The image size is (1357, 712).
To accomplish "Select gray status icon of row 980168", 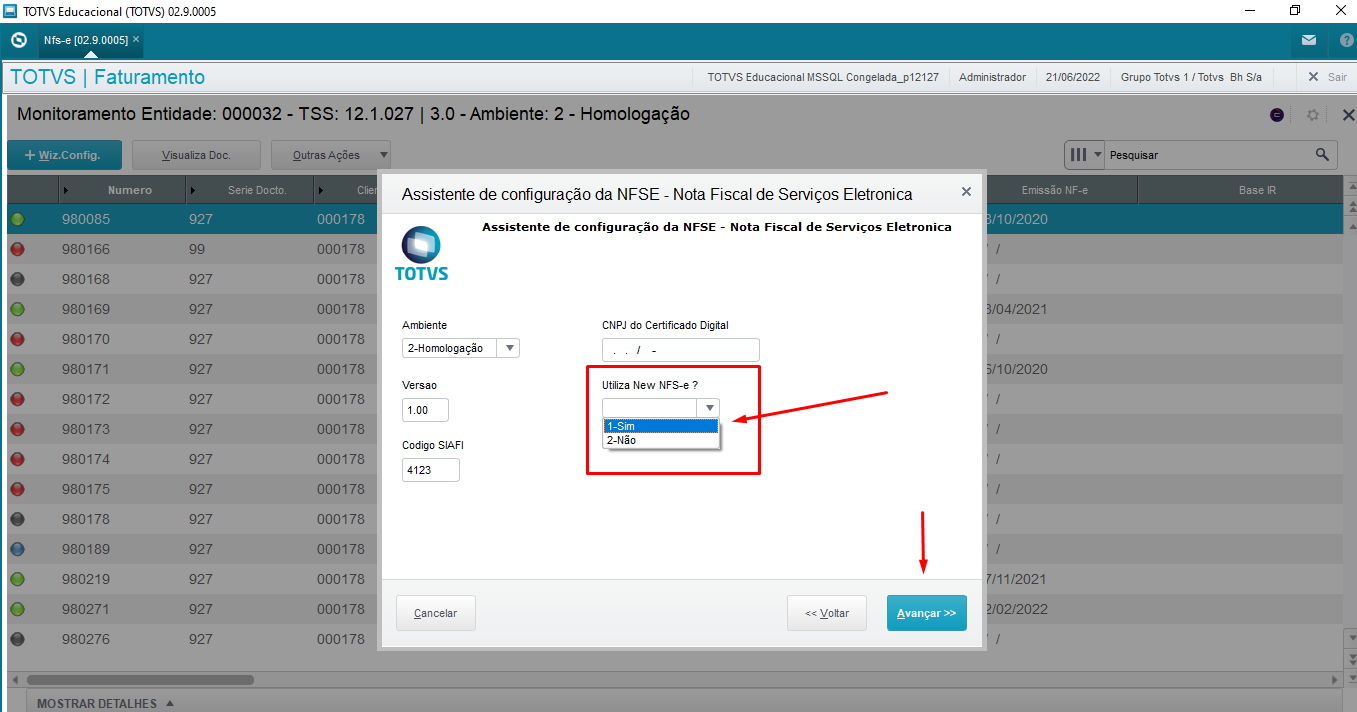I will pyautogui.click(x=18, y=279).
